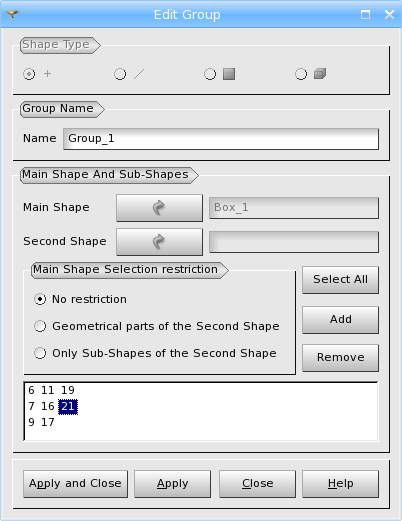The image size is (402, 521).
Task: Enable Only Sub-Shapes of the Second Shape
Action: tap(155, 353)
